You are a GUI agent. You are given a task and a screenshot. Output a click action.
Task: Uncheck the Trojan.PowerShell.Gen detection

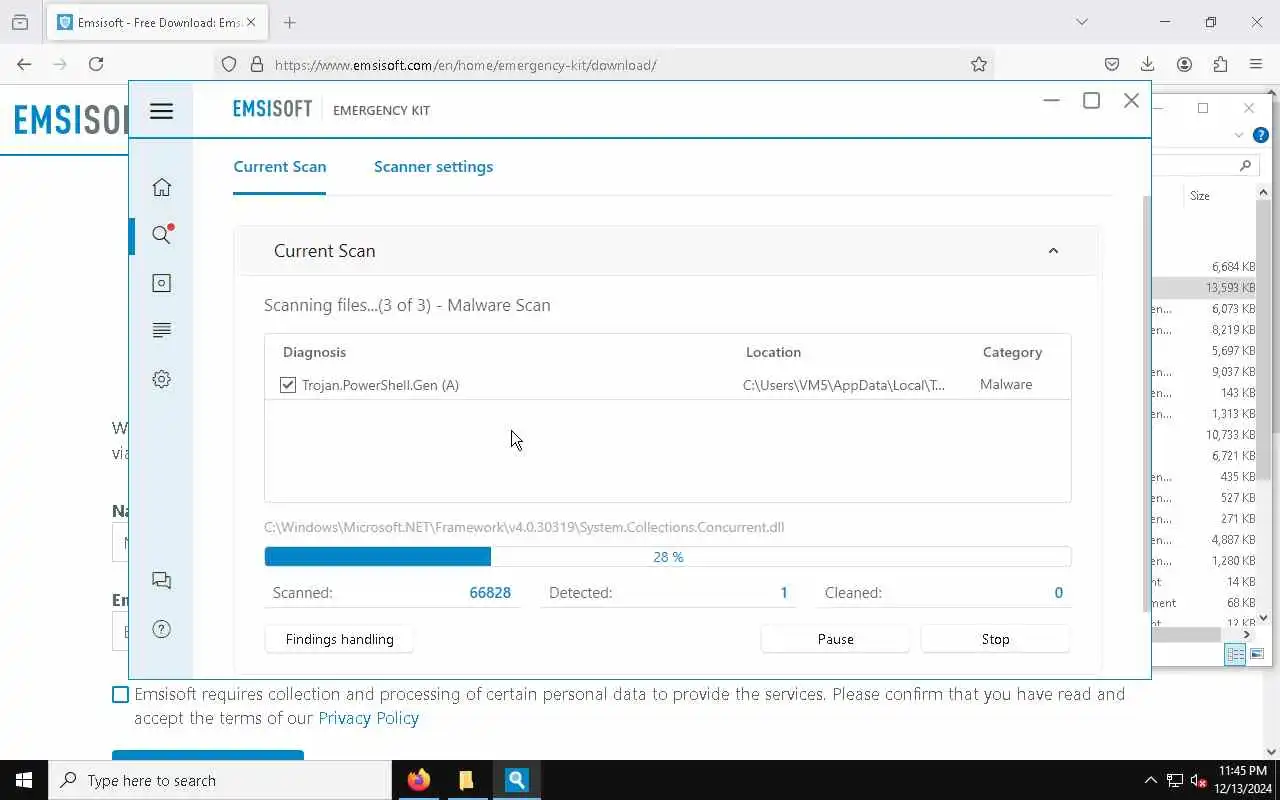coord(288,385)
